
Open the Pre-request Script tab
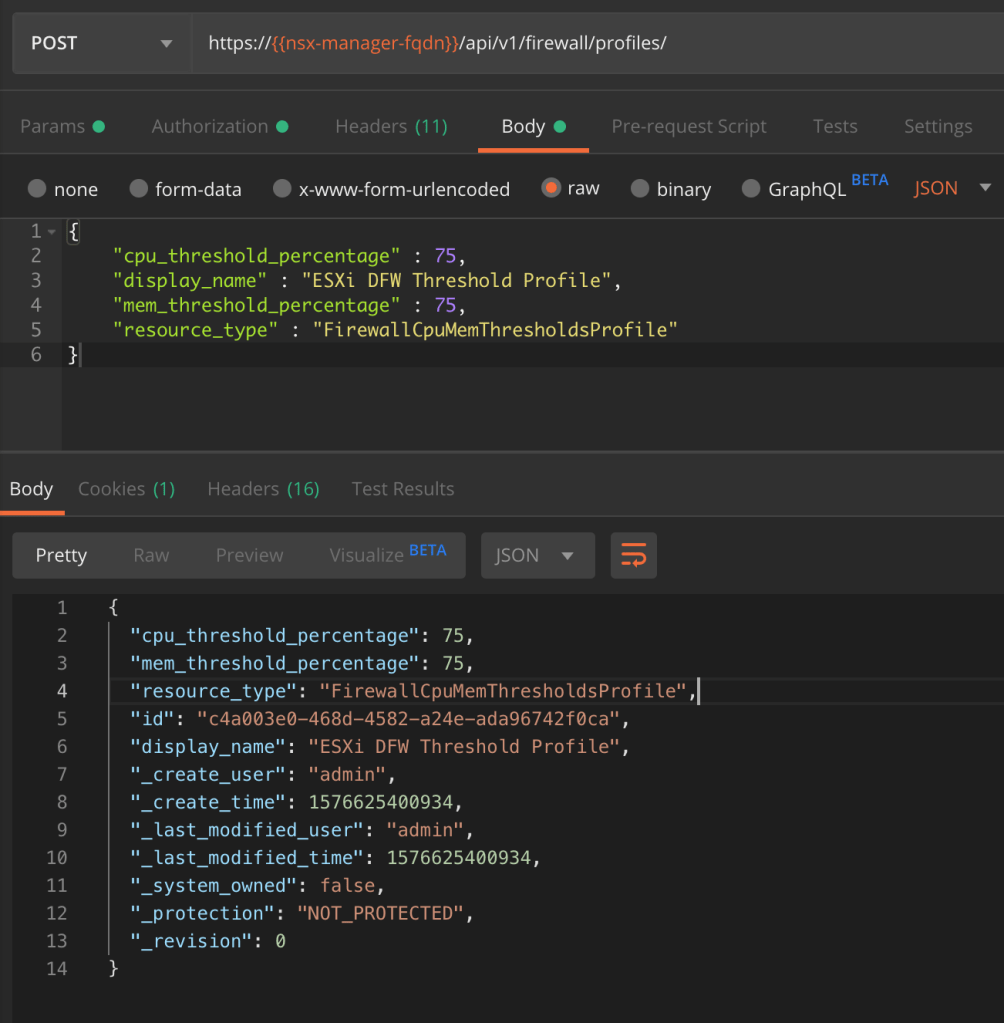688,126
